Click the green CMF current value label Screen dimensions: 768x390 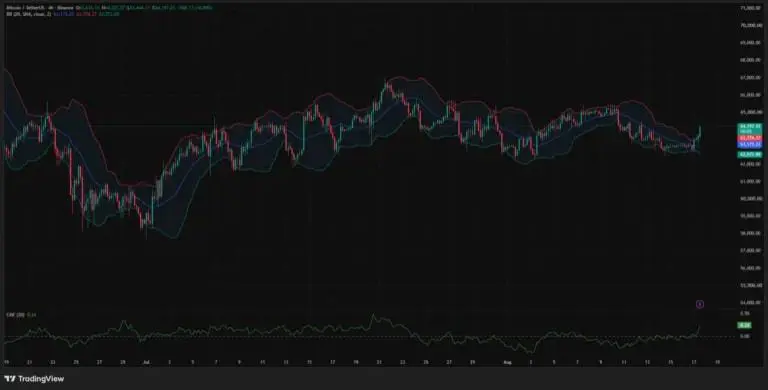coord(744,325)
